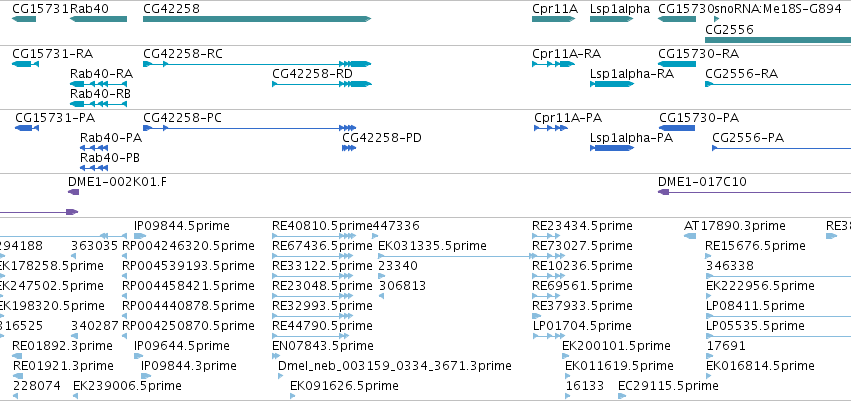Select the CG15731 gene arrow
The width and height of the screenshot is (851, 401).
point(24,19)
